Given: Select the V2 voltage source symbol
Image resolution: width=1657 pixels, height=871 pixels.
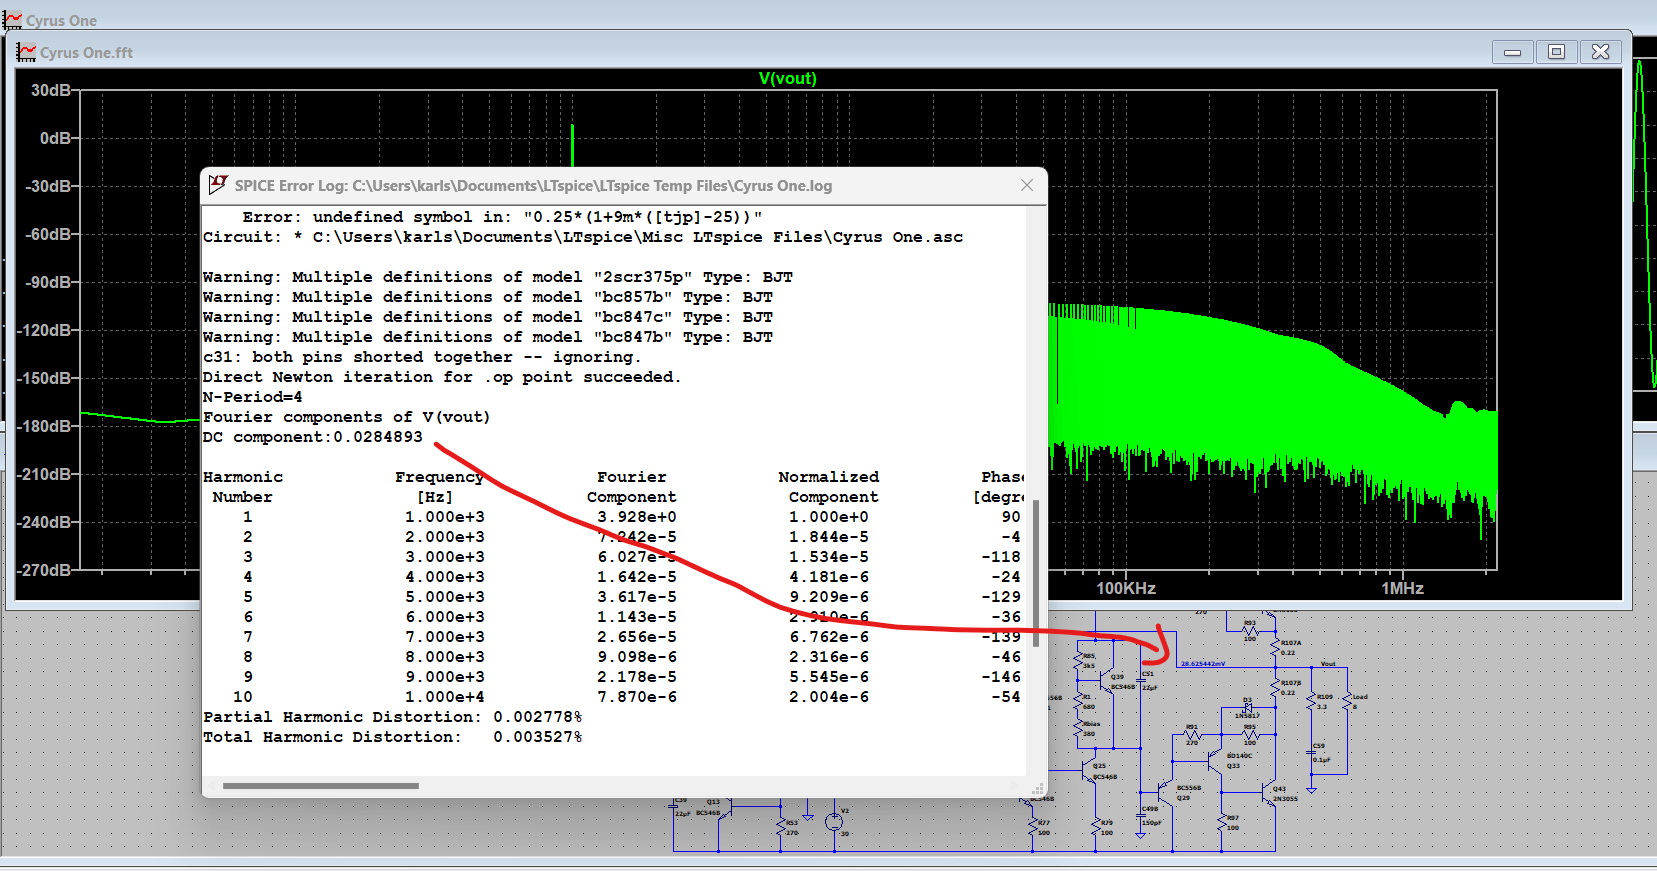Looking at the screenshot, I should (x=834, y=822).
